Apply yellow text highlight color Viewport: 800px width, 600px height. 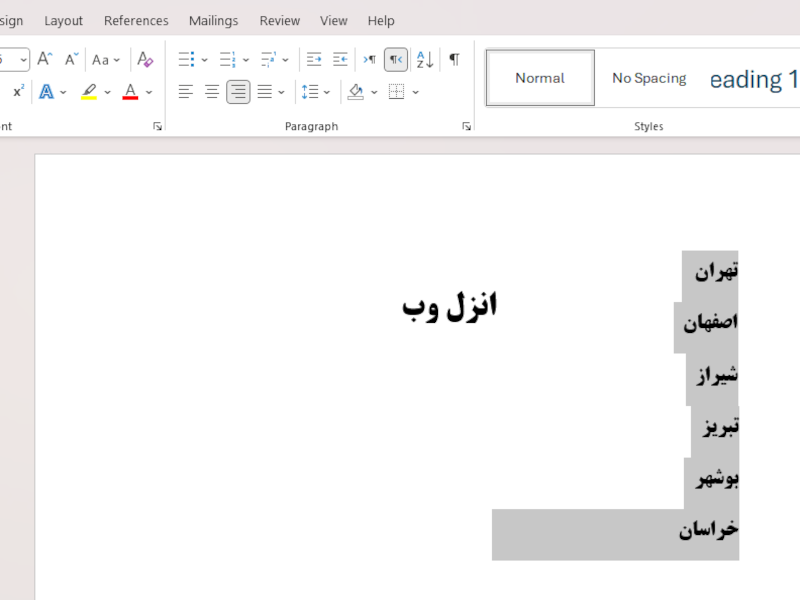(x=89, y=92)
